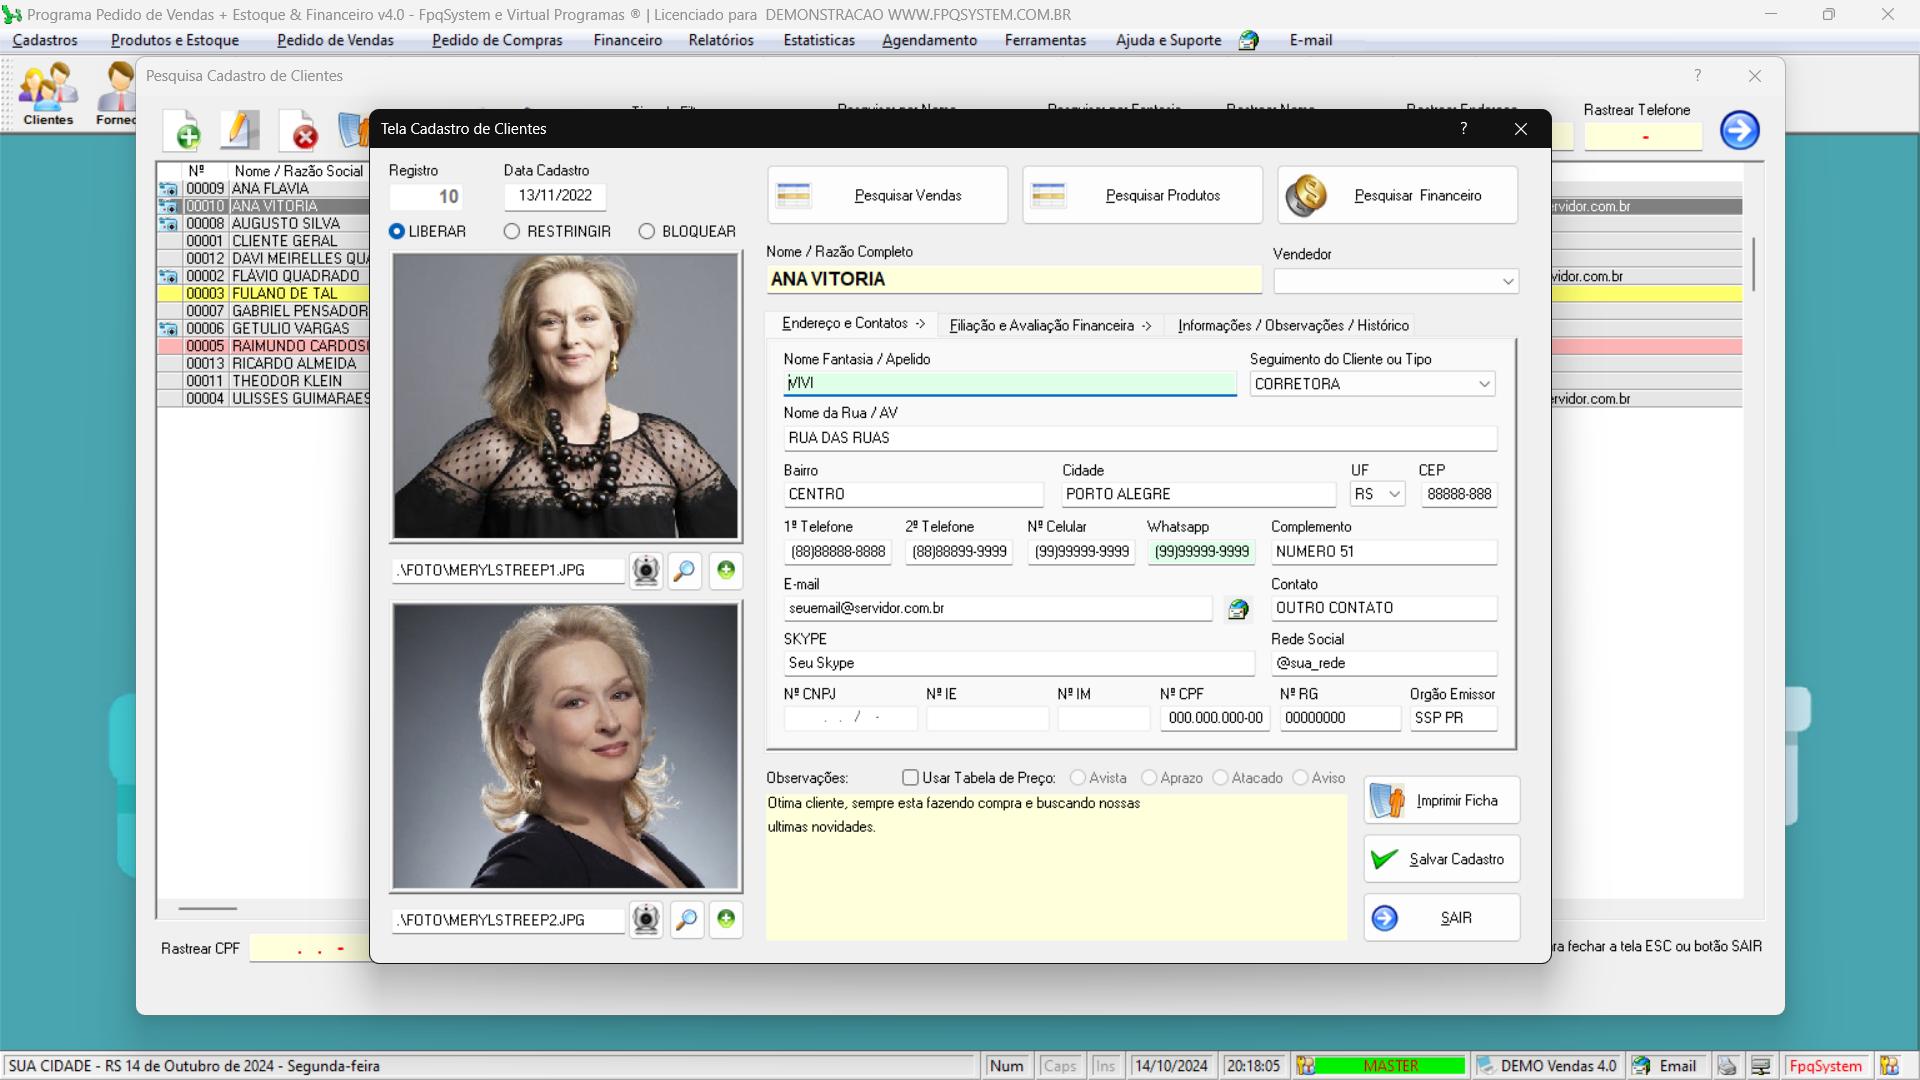Click the webcam icon beside MERYLSTREEP1.JPG
Viewport: 1920px width, 1080px height.
646,571
